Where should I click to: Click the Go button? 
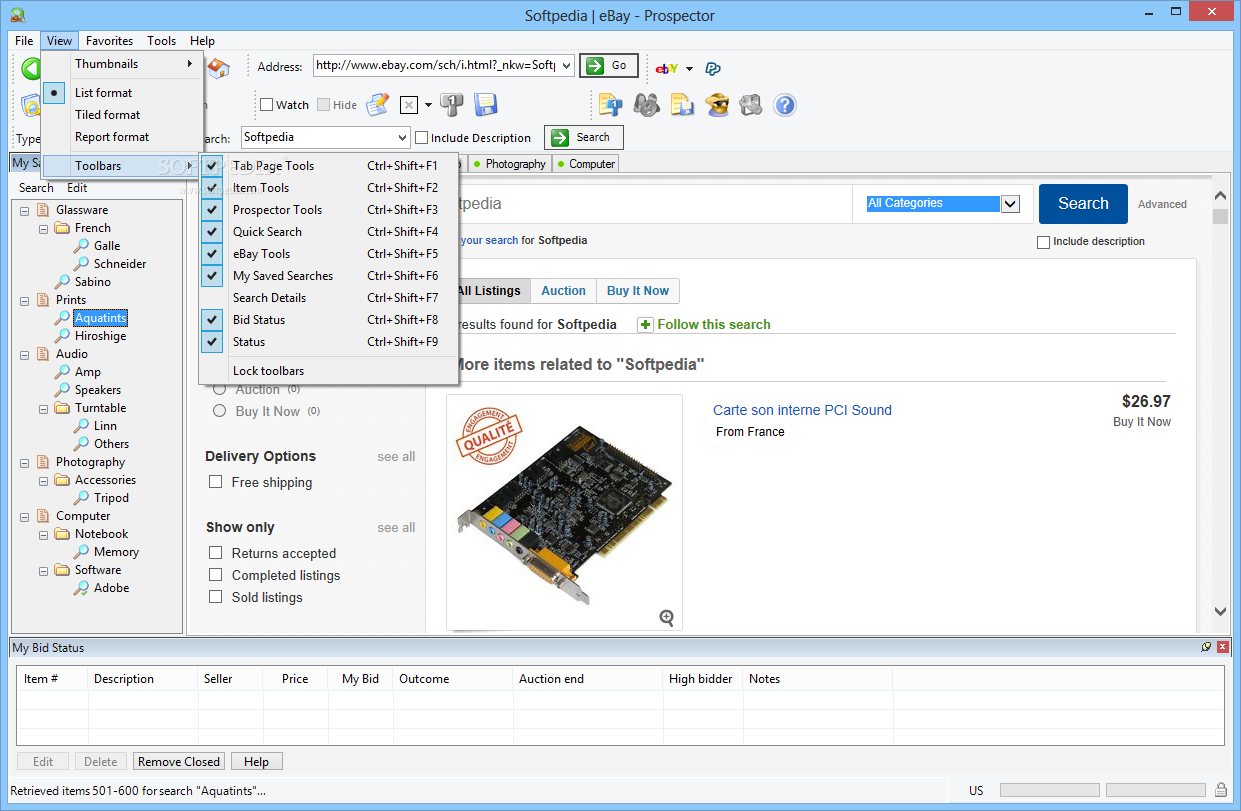(608, 66)
